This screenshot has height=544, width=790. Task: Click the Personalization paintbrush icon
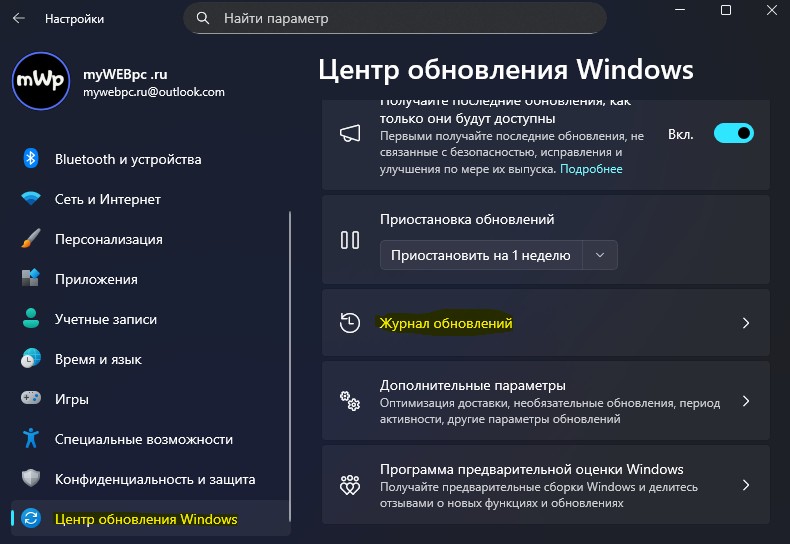31,238
